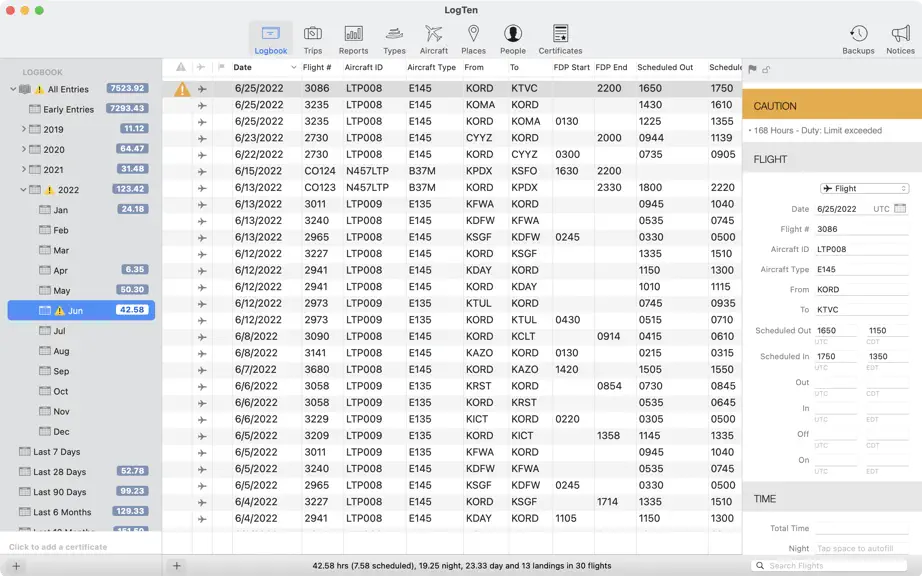Click the Scheduled Out UTC field 1650
Screen dimensions: 922x576
tap(836, 330)
